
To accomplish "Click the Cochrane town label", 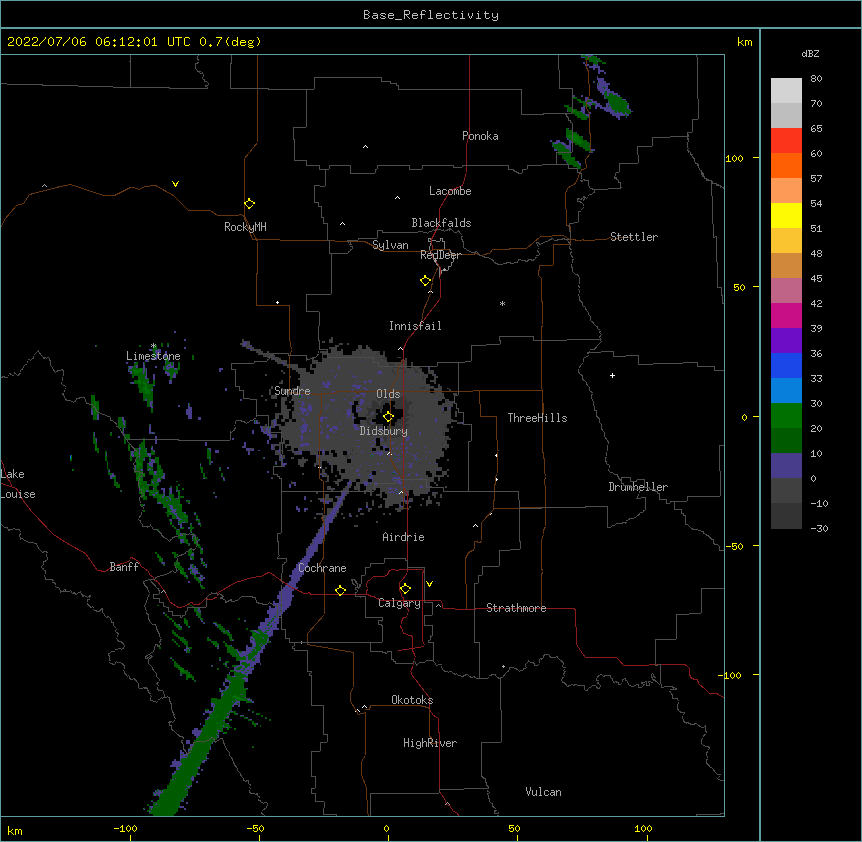I will point(322,568).
